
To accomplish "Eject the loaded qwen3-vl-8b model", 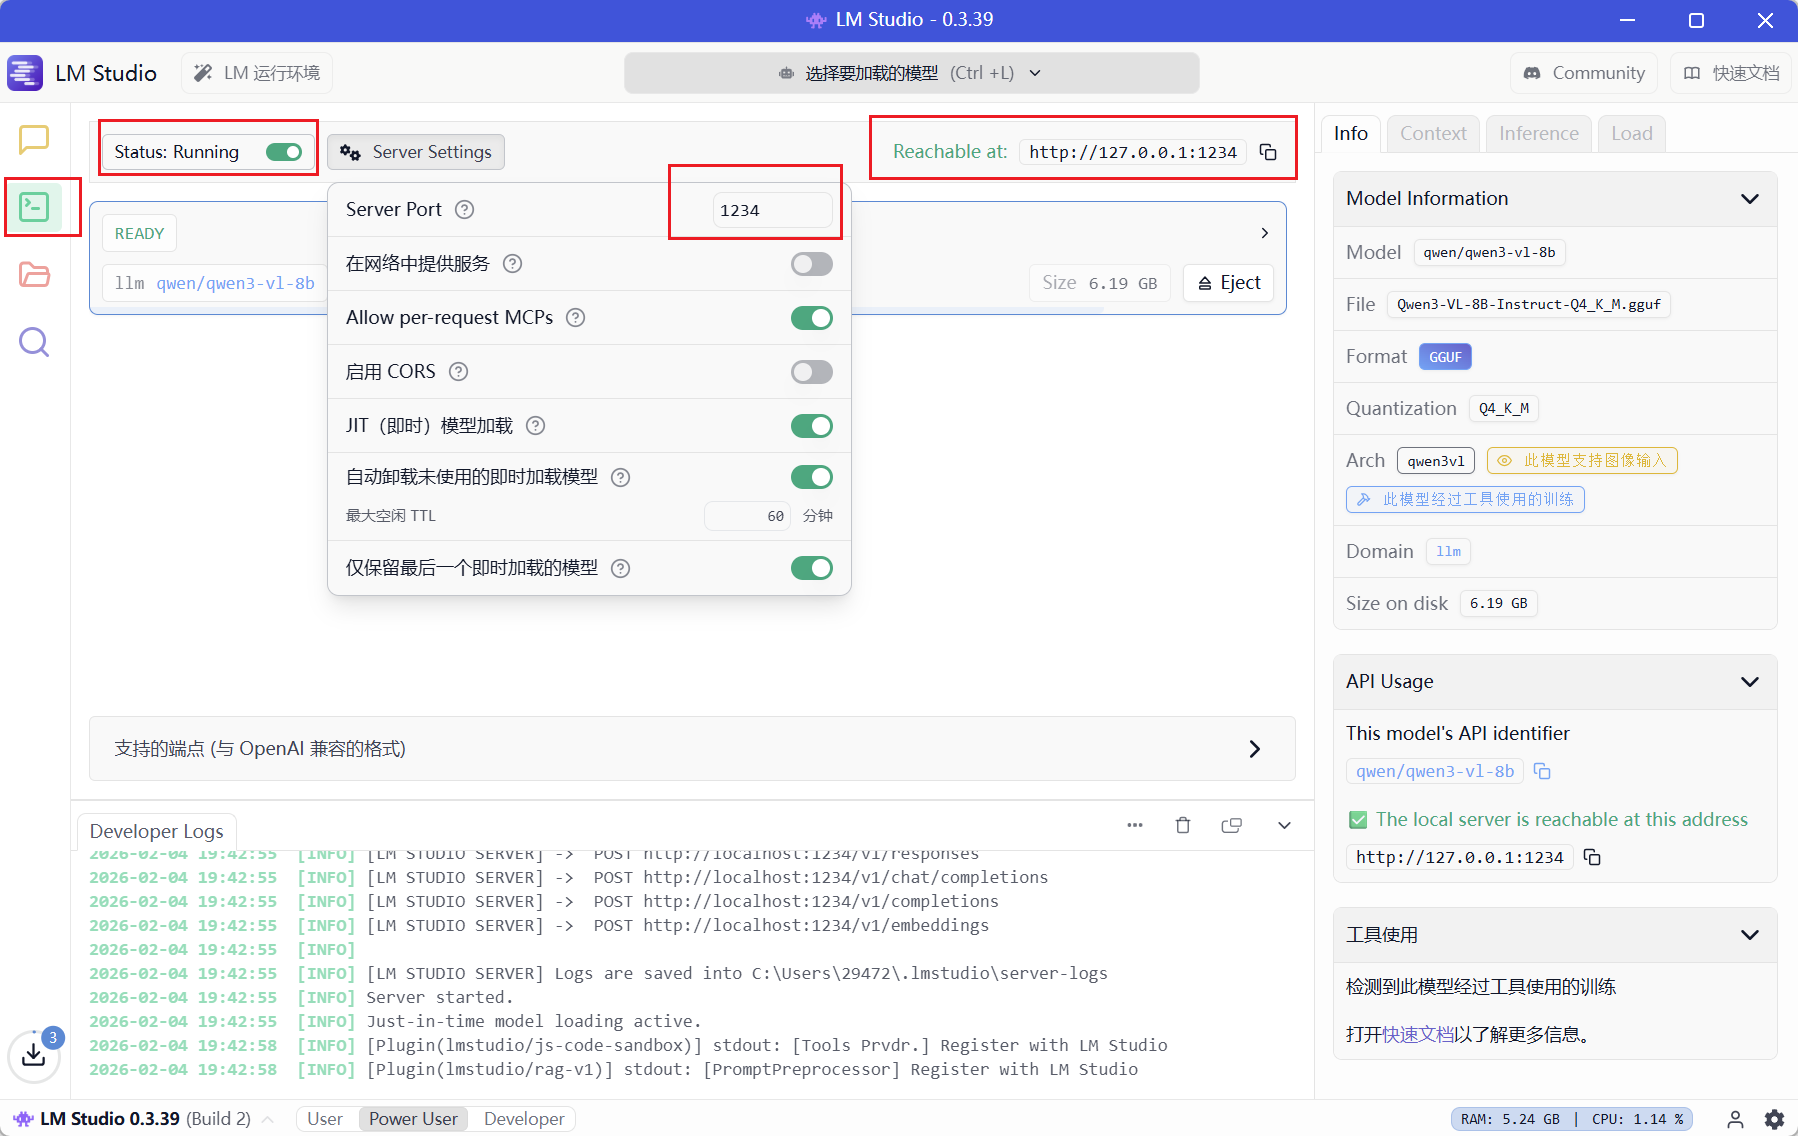I will (x=1229, y=283).
